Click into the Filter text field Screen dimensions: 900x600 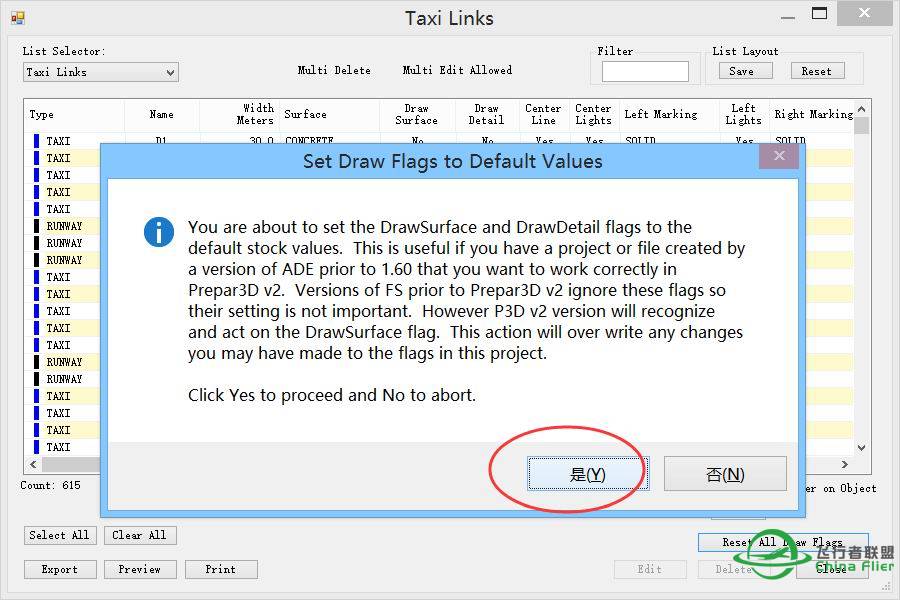(645, 72)
